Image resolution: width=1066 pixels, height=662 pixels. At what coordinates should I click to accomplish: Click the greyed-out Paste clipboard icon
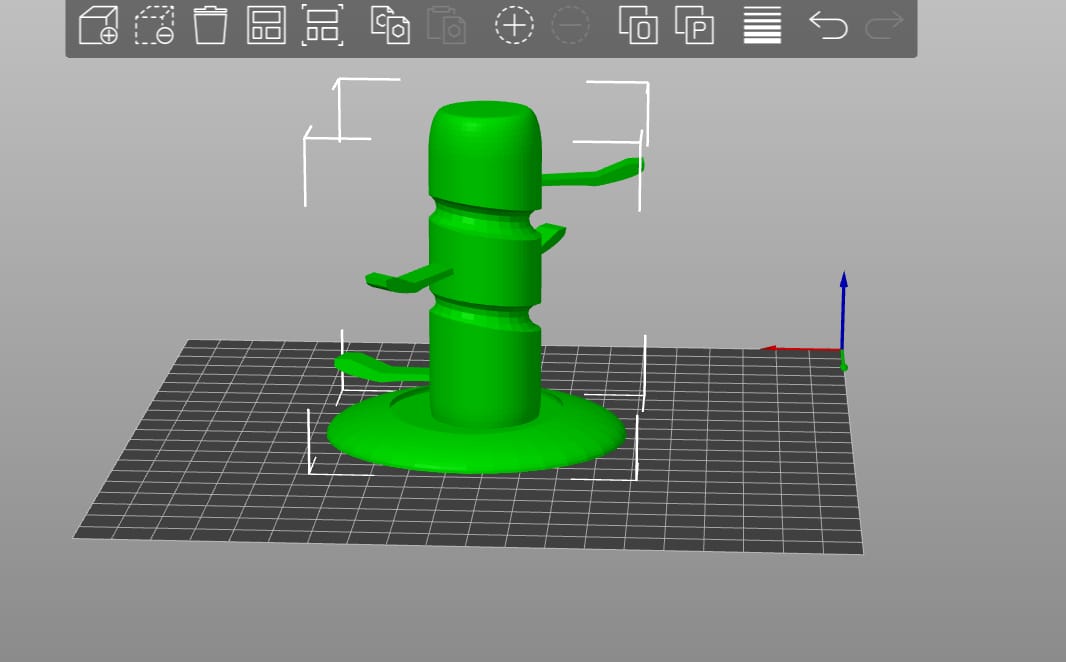tap(446, 25)
